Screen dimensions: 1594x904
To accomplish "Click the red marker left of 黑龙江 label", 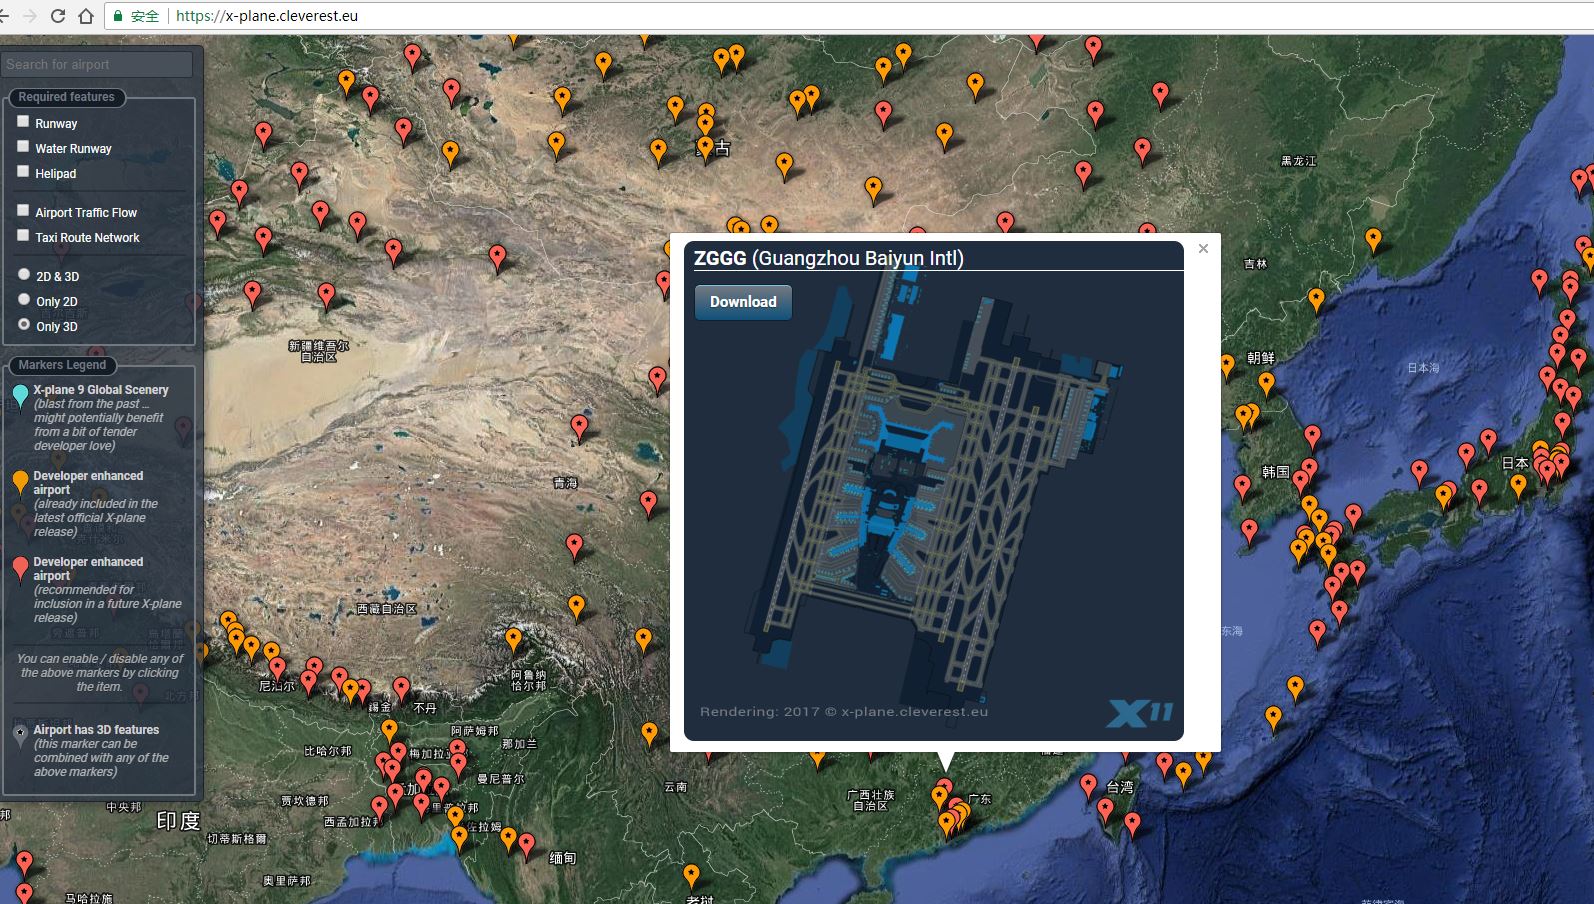I will [x=1143, y=151].
